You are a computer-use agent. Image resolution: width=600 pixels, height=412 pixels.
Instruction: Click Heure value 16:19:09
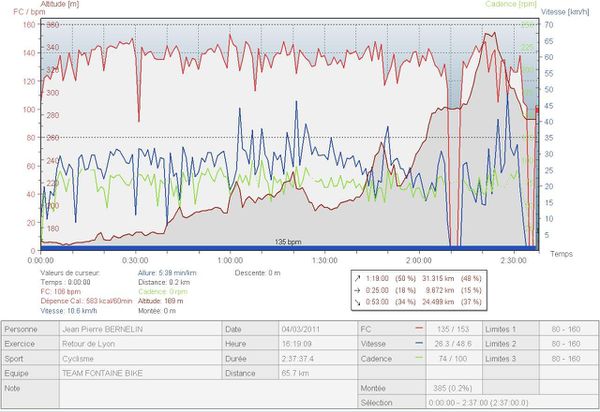pos(297,344)
